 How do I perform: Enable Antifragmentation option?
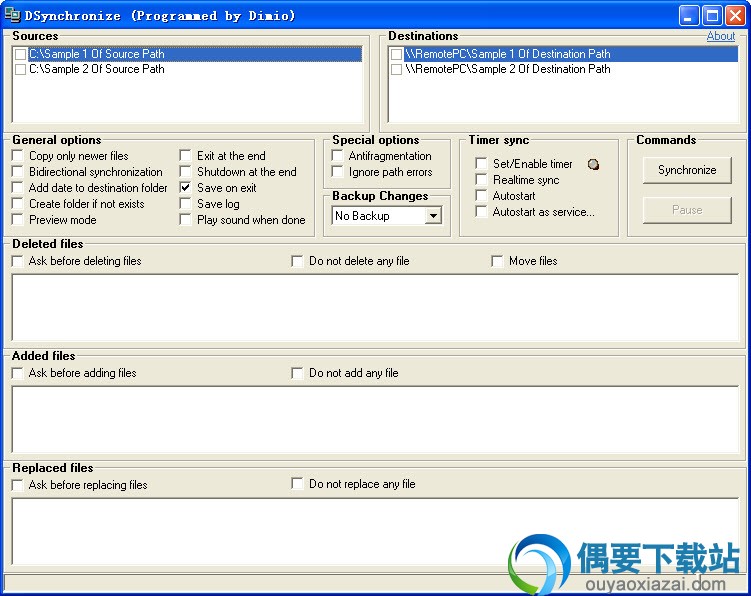click(x=337, y=156)
